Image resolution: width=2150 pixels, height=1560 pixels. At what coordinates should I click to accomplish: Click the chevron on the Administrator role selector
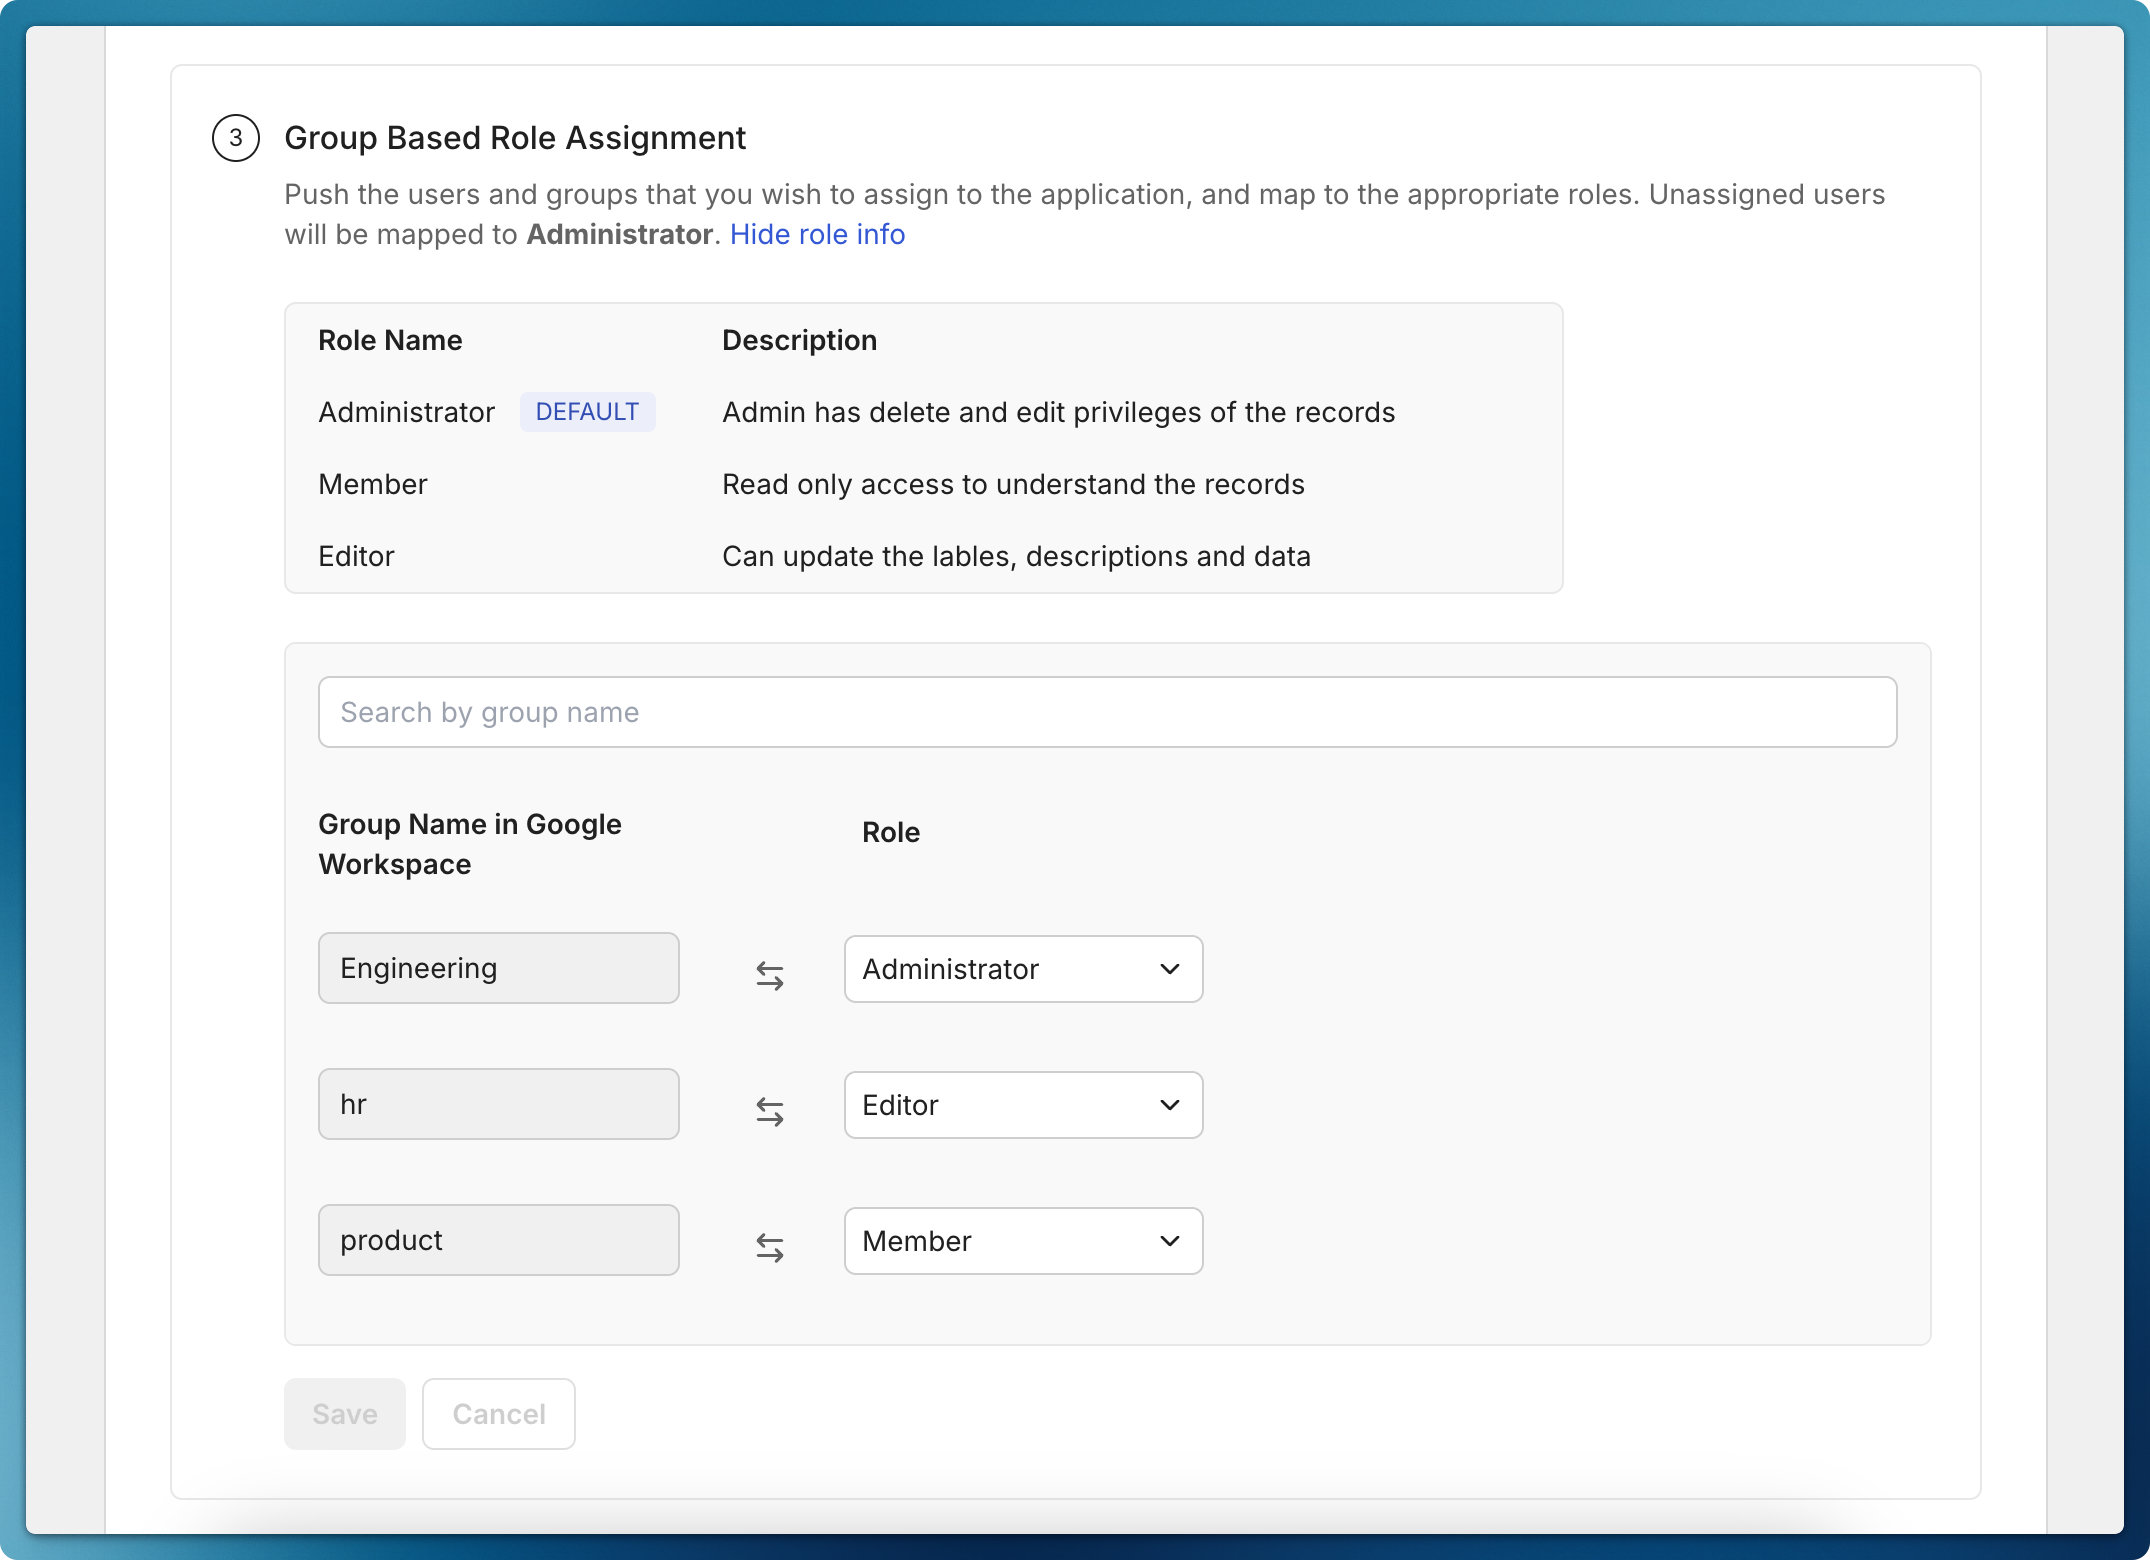1172,969
